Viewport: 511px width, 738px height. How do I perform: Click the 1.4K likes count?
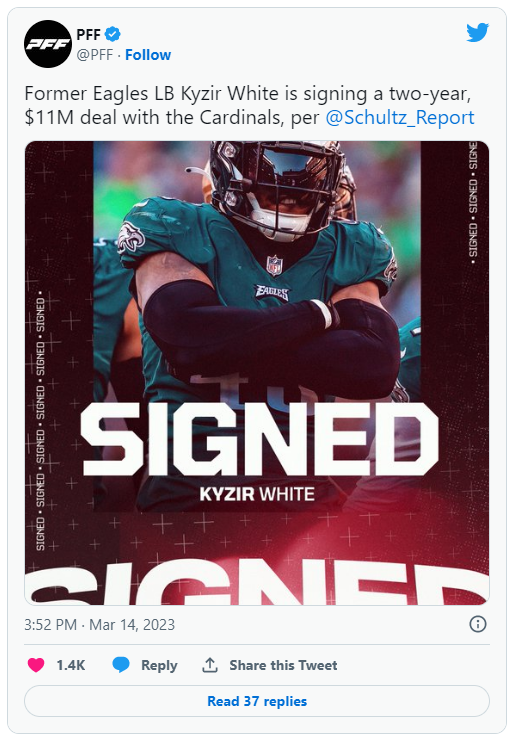click(x=71, y=665)
